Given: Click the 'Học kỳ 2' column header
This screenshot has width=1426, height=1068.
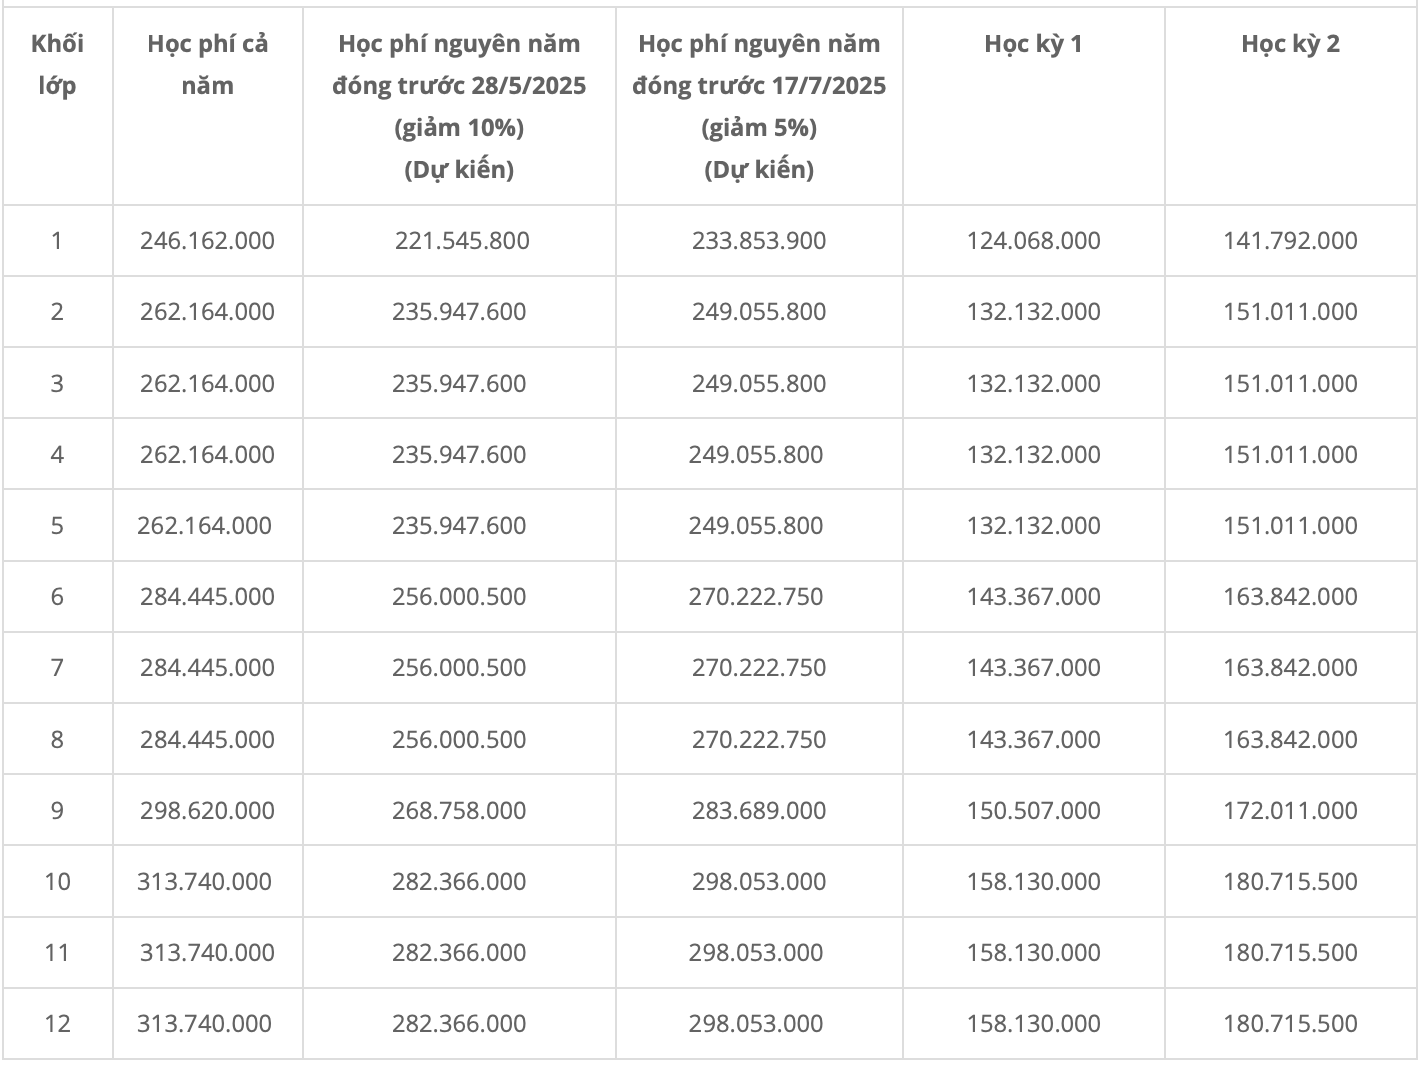Looking at the screenshot, I should [x=1290, y=44].
